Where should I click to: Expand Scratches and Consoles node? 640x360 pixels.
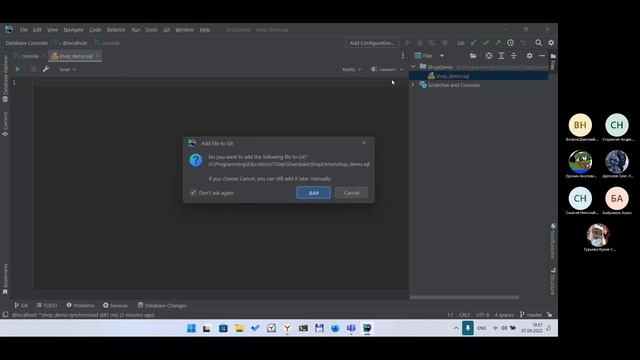pos(413,85)
